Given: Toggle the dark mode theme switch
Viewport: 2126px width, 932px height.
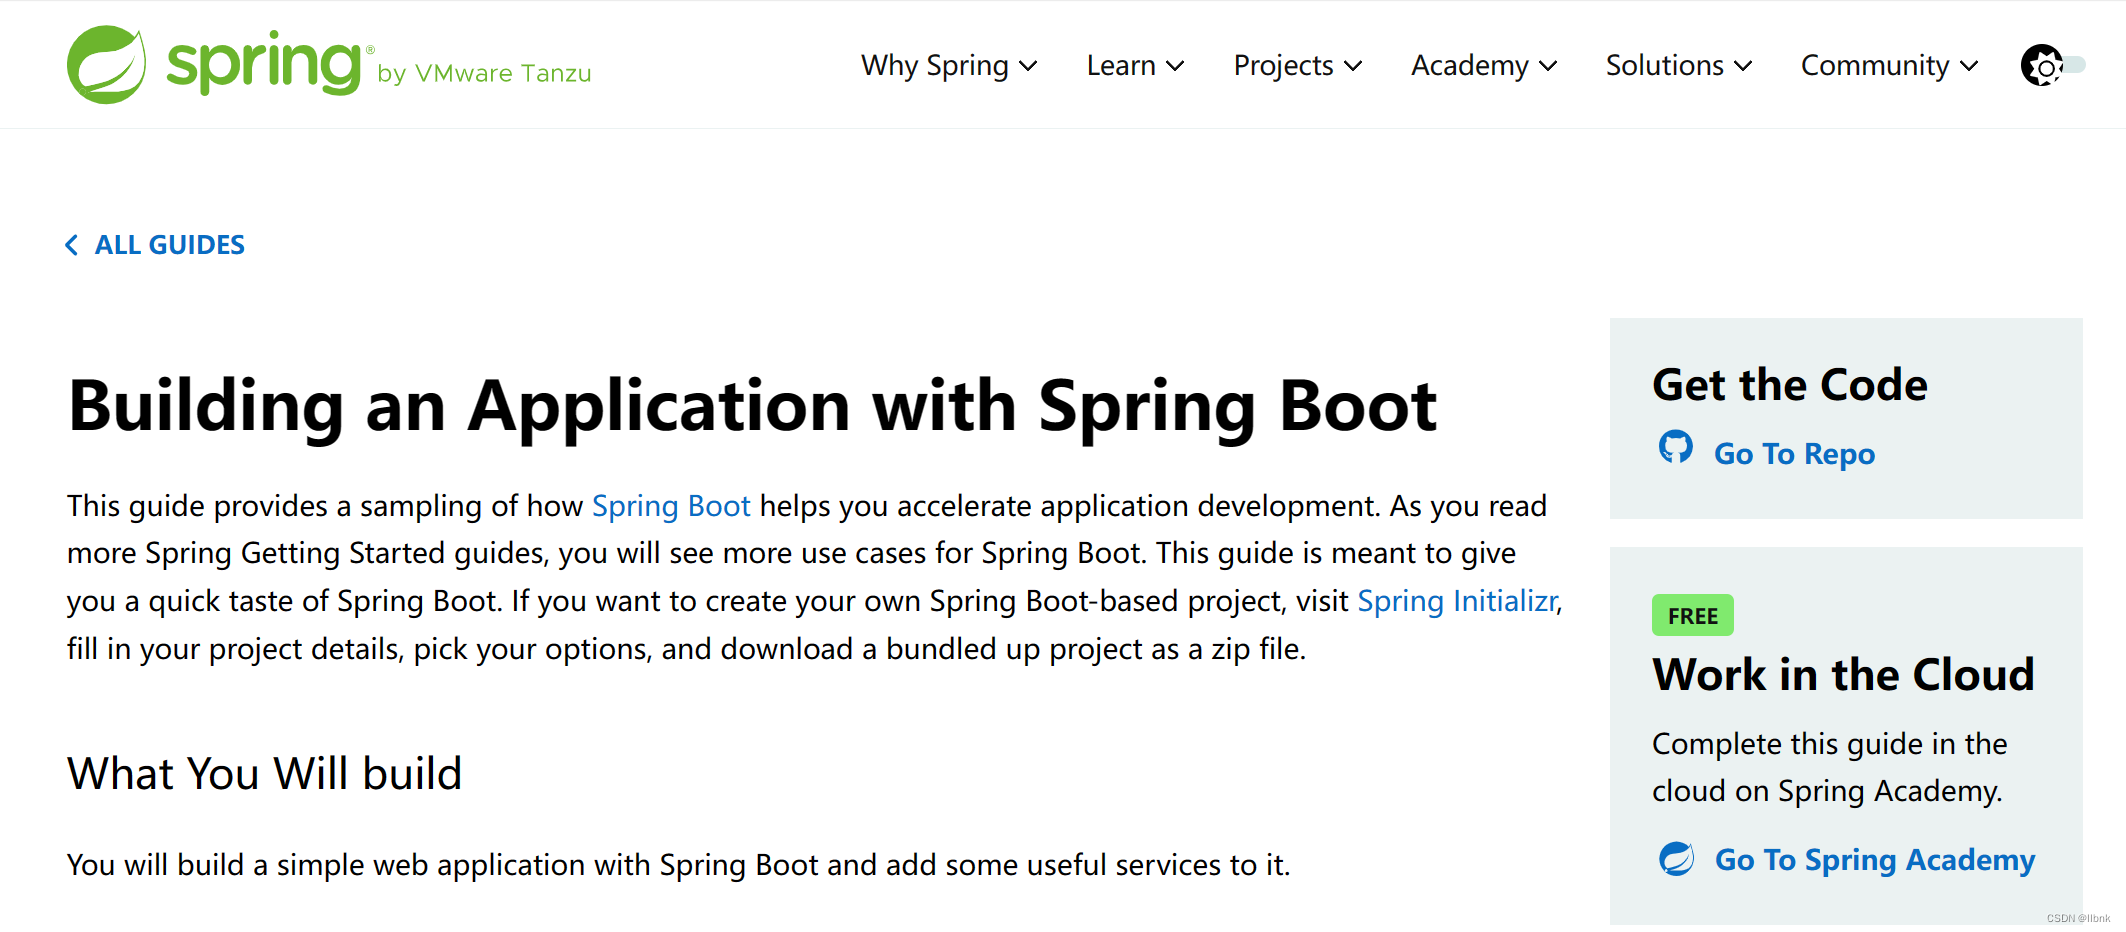Looking at the screenshot, I should [2053, 65].
